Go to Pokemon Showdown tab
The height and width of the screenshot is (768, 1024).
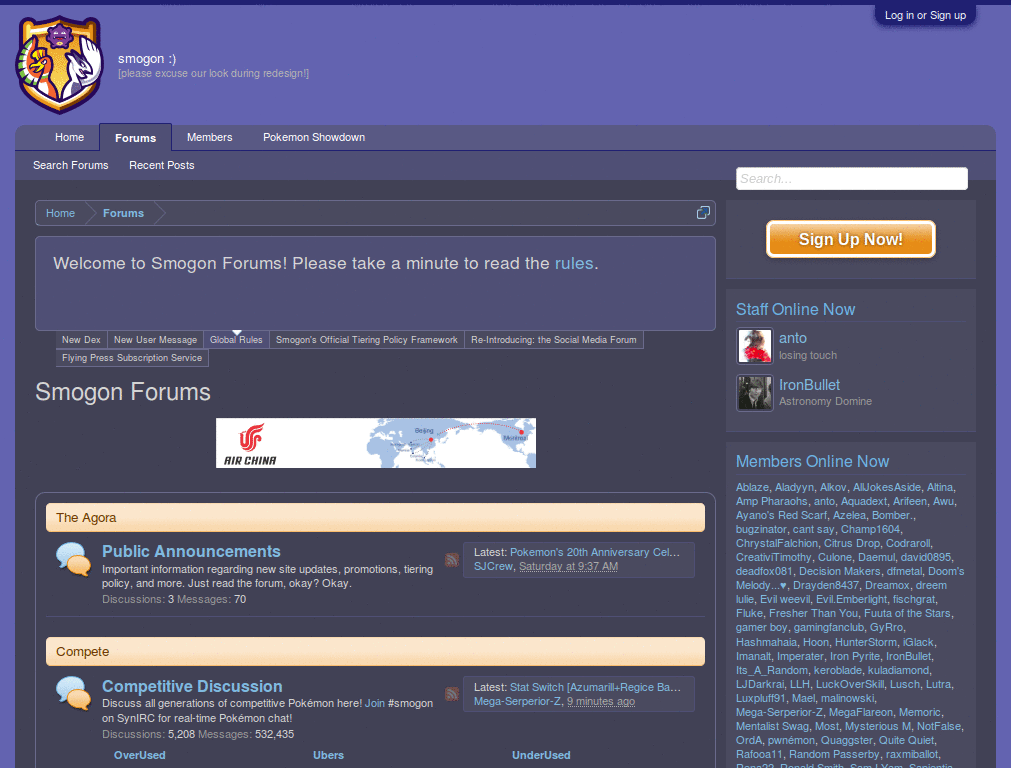point(314,137)
